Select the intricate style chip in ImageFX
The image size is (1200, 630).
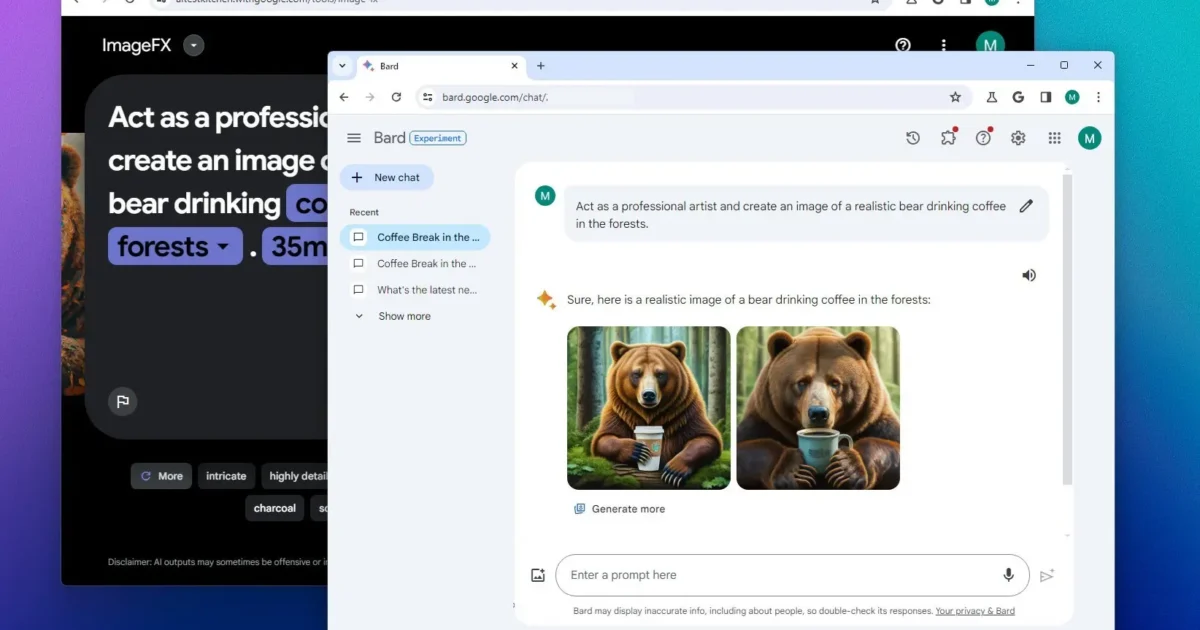pyautogui.click(x=226, y=476)
